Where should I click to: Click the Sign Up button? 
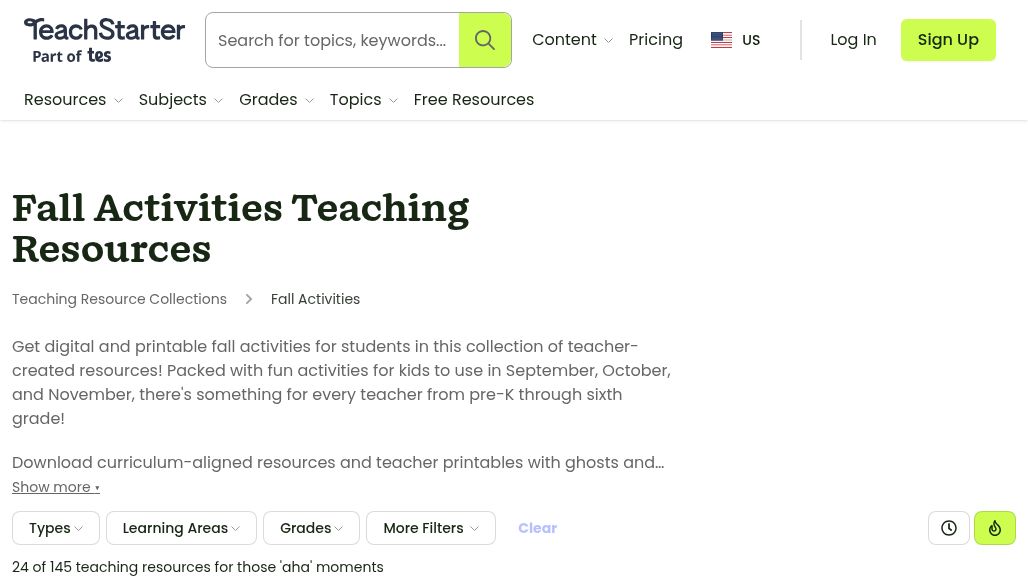click(x=947, y=40)
